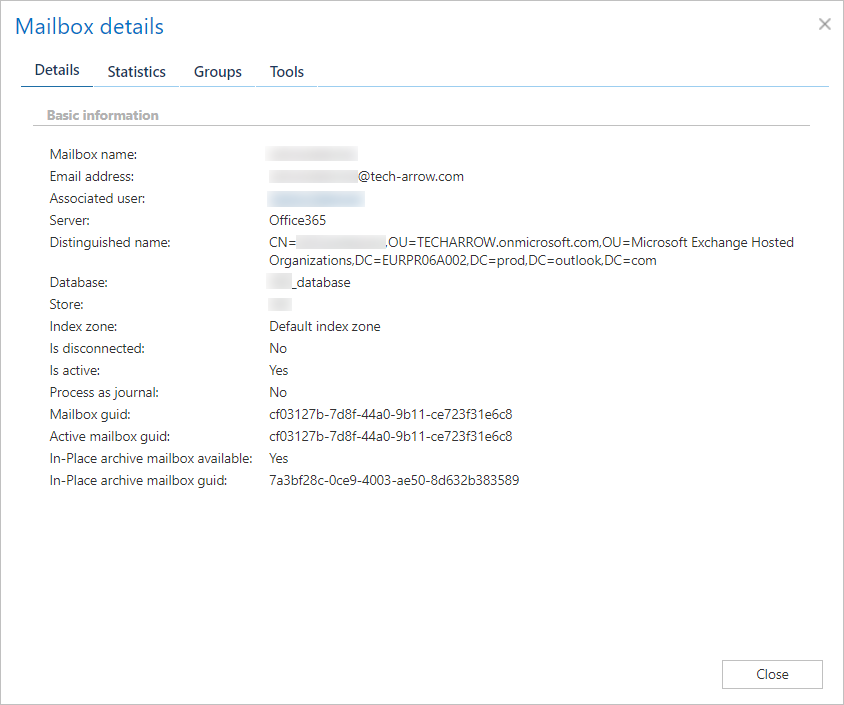Click the Details tab
844x705 pixels.
point(57,71)
